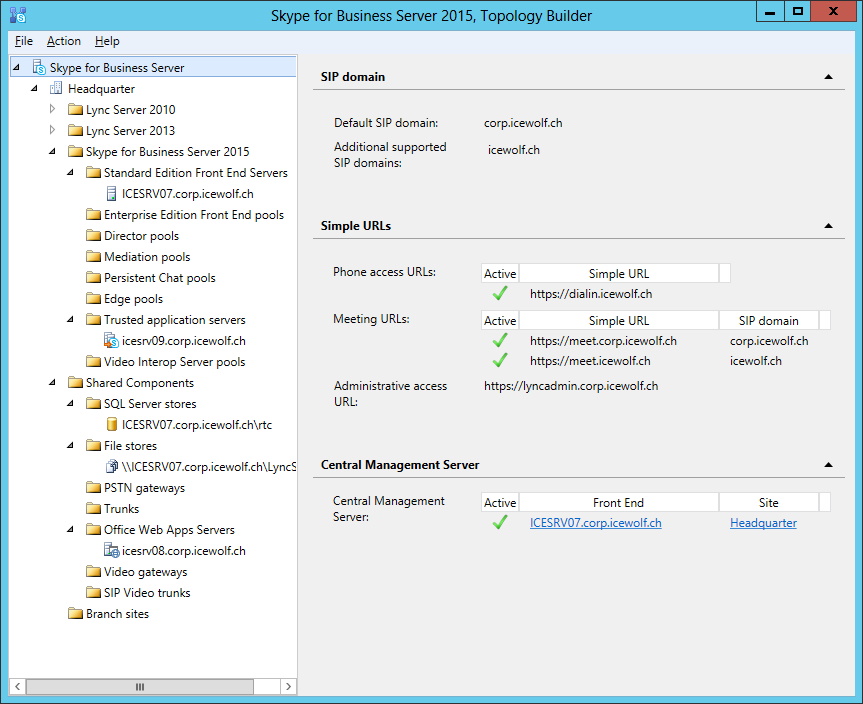Click the Standard Edition Front End Servers folder icon
Screen dimensions: 863x704
(94, 173)
